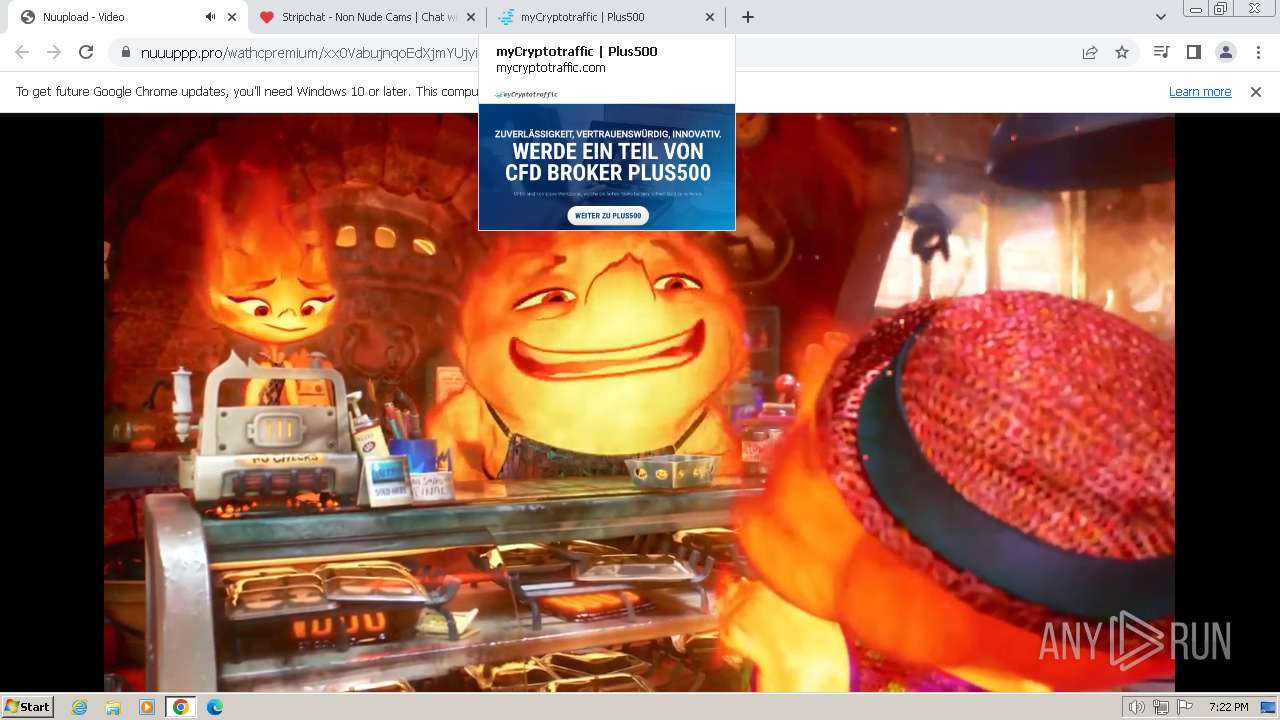
Task: Launch Microsoft Edge from the taskbar
Action: coord(214,707)
